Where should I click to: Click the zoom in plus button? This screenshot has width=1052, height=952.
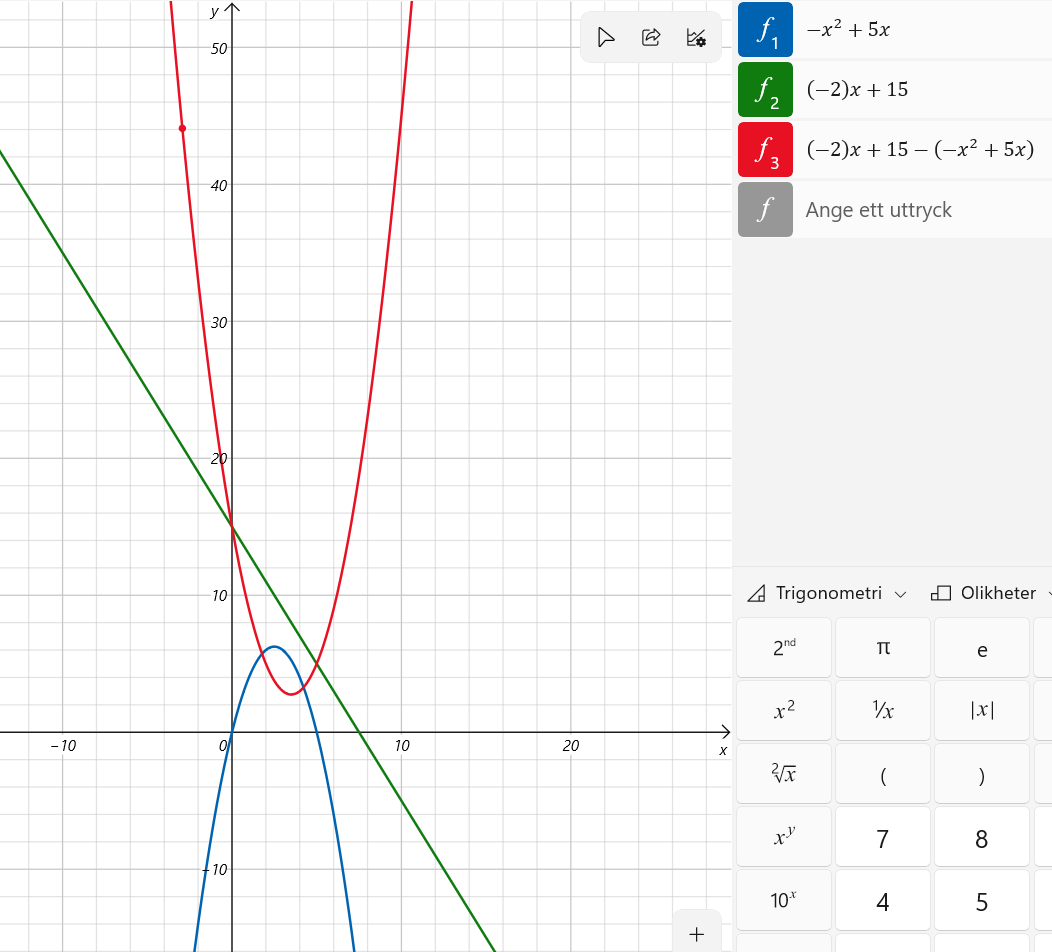coord(697,935)
